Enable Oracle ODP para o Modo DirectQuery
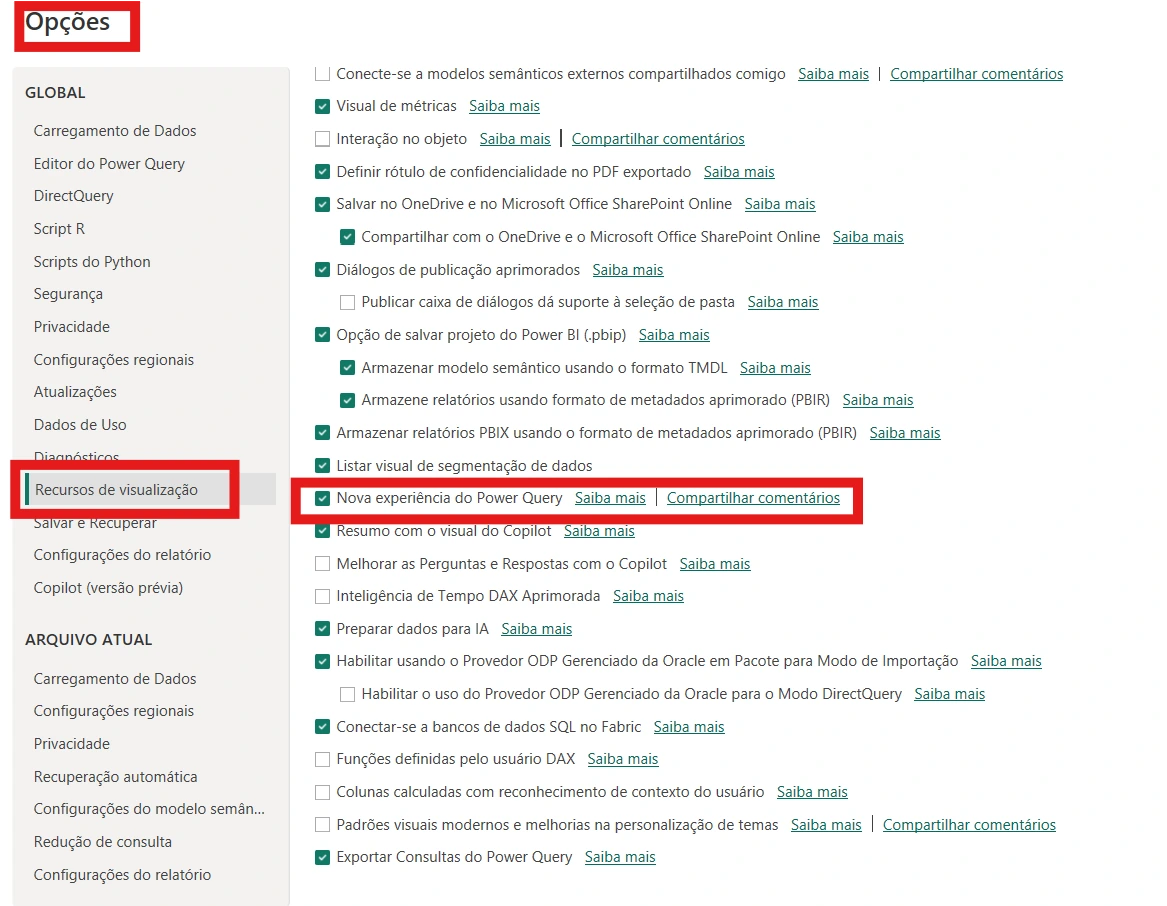Image resolution: width=1167 pixels, height=906 pixels. click(347, 694)
